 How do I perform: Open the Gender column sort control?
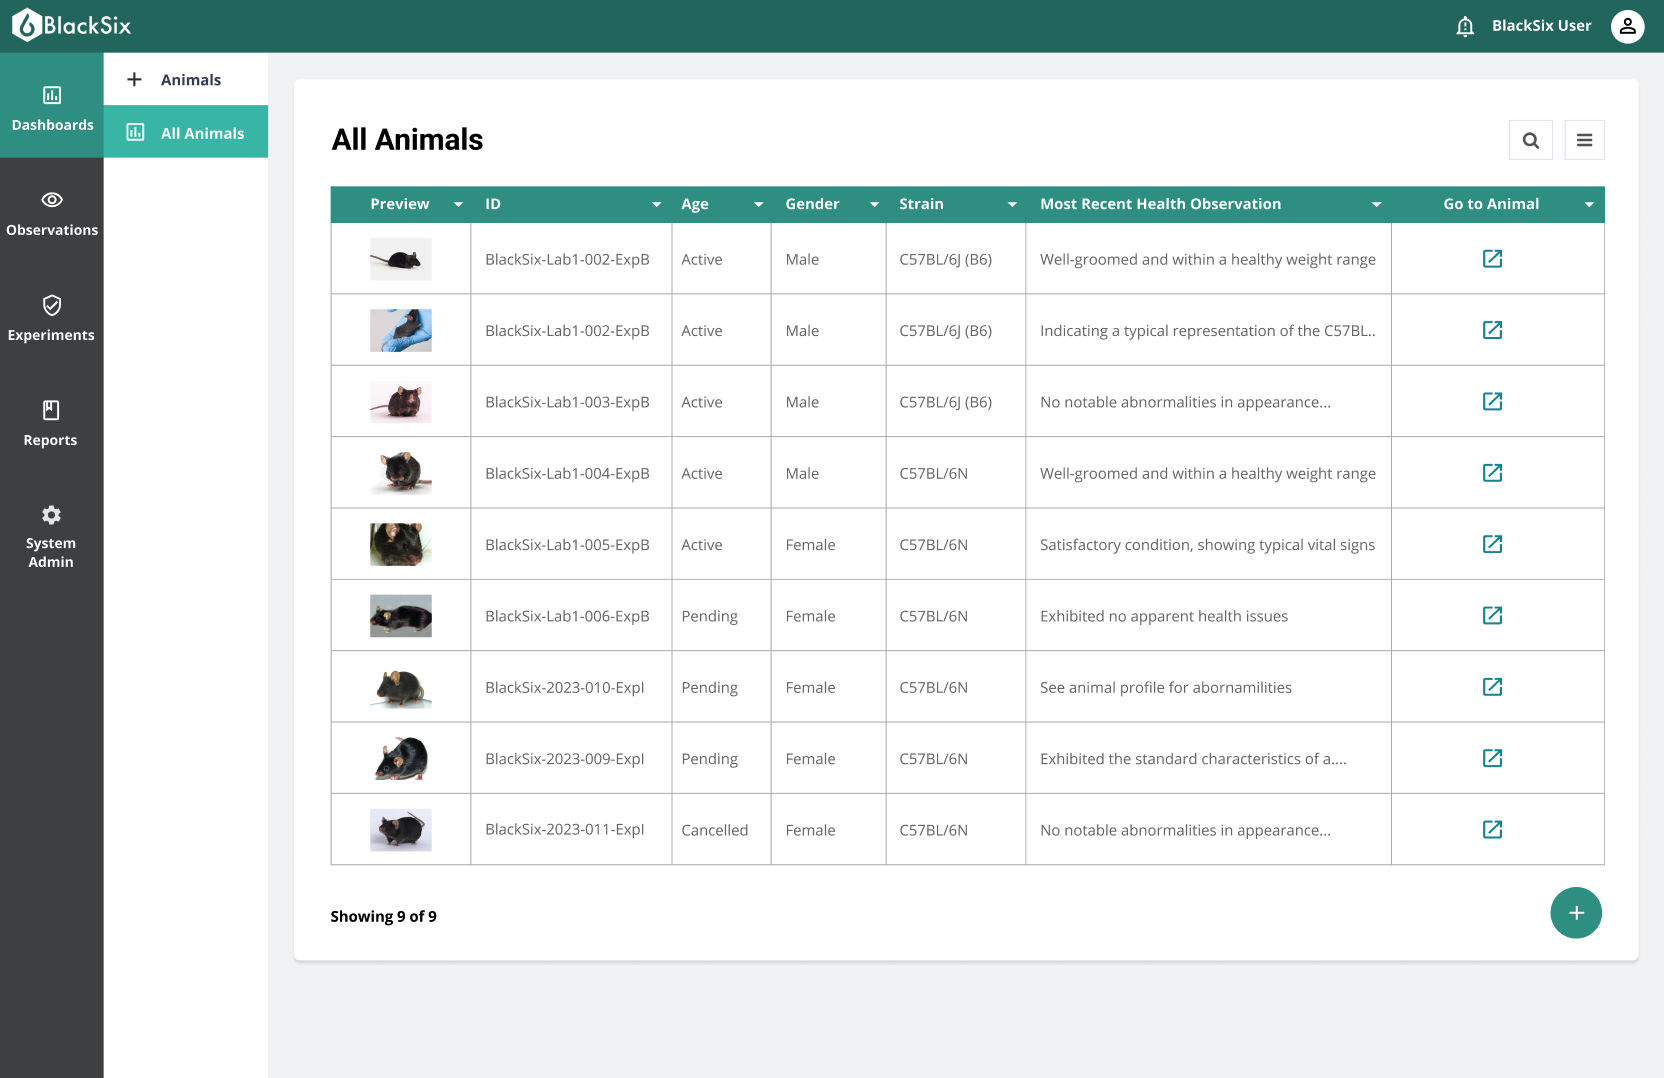(874, 204)
